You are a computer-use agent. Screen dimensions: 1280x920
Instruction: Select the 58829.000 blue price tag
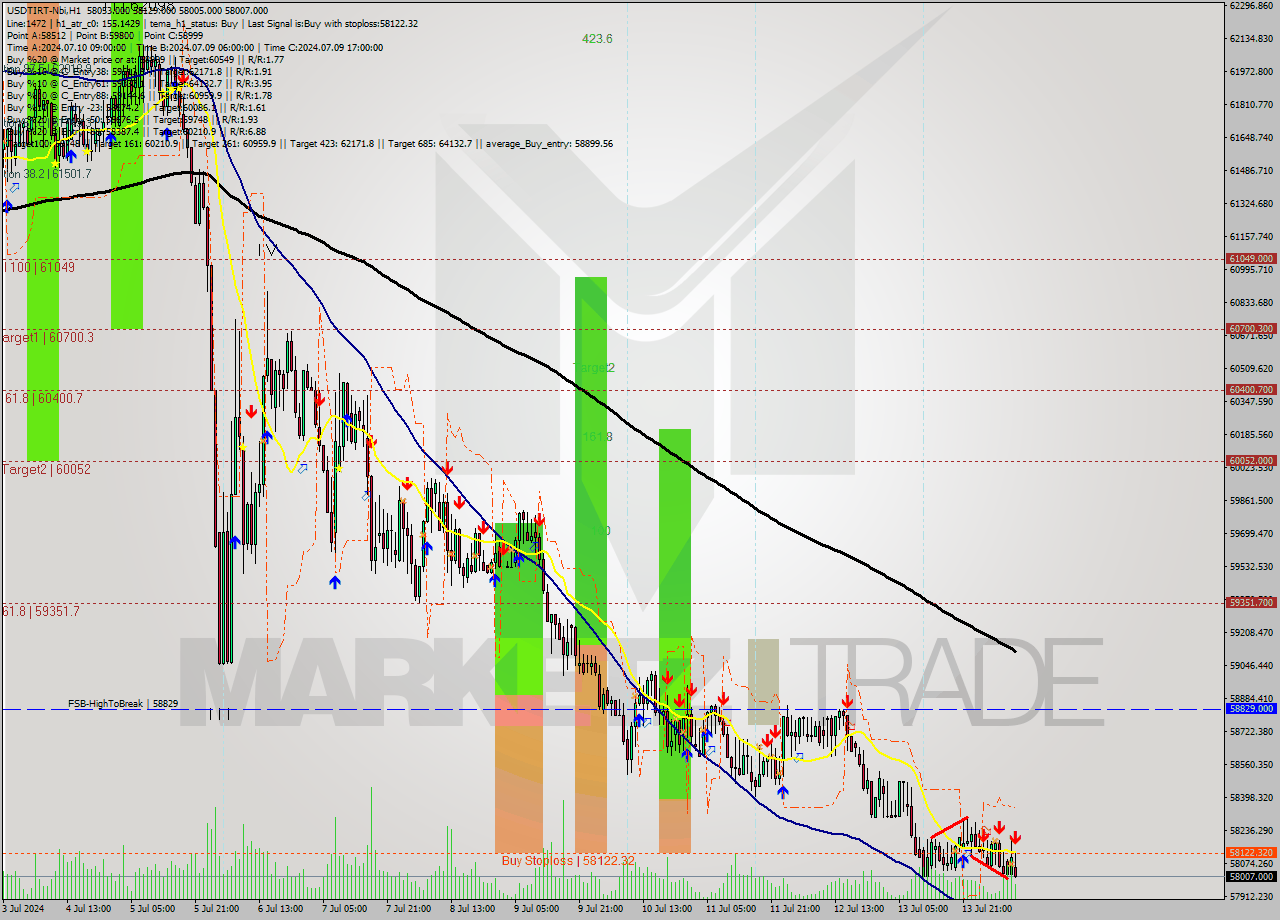(x=1250, y=708)
